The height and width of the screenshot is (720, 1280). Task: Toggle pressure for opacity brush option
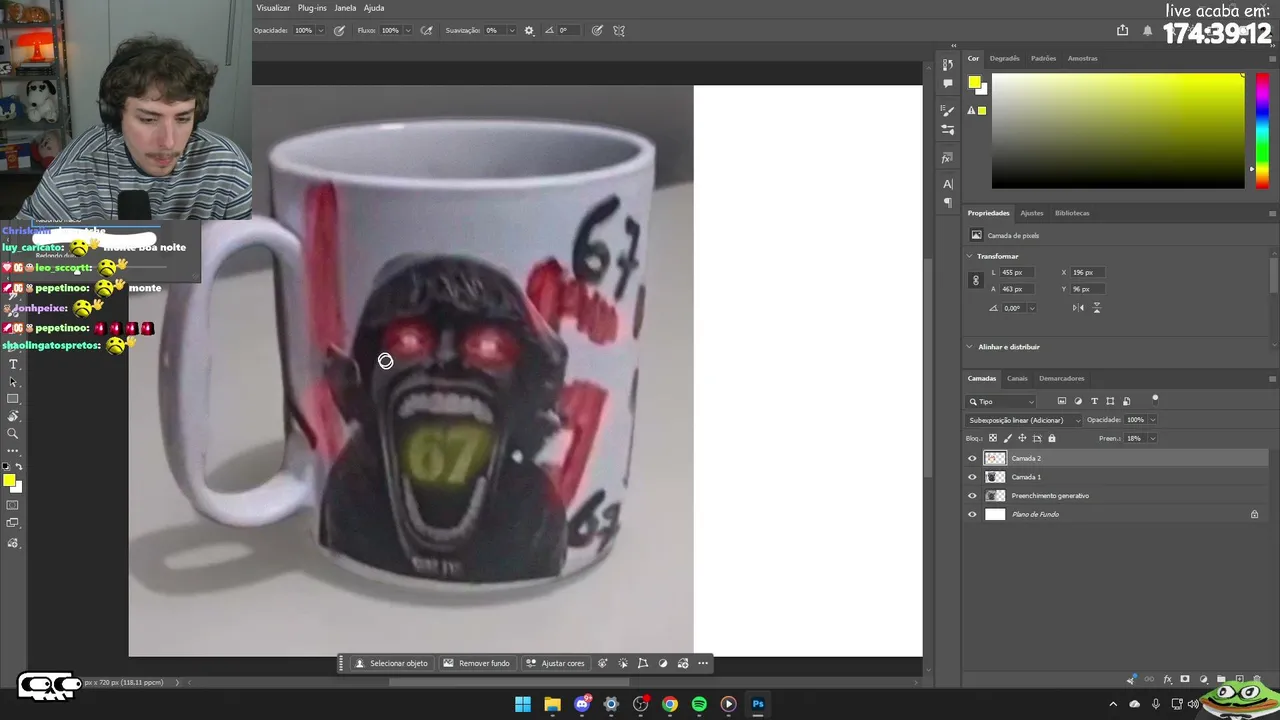coord(339,30)
